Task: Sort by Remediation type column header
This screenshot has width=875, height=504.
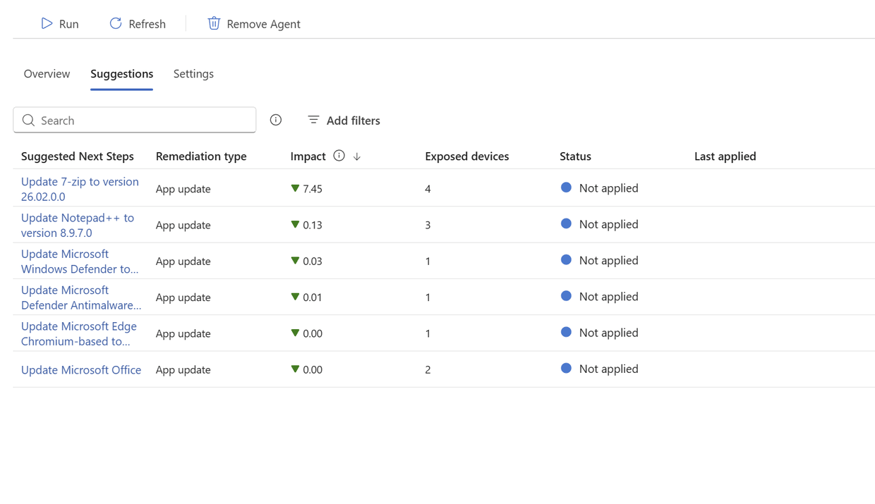Action: click(x=201, y=156)
